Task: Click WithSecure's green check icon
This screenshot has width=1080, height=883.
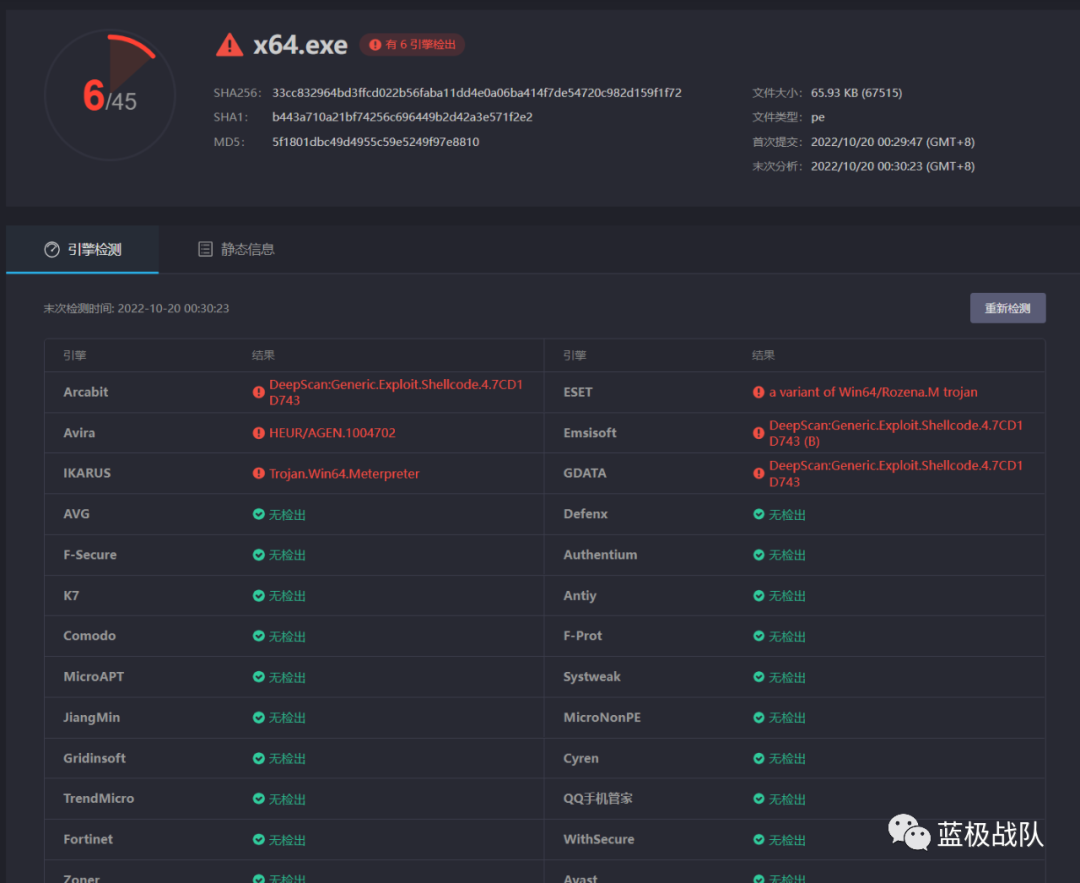Action: [x=758, y=839]
